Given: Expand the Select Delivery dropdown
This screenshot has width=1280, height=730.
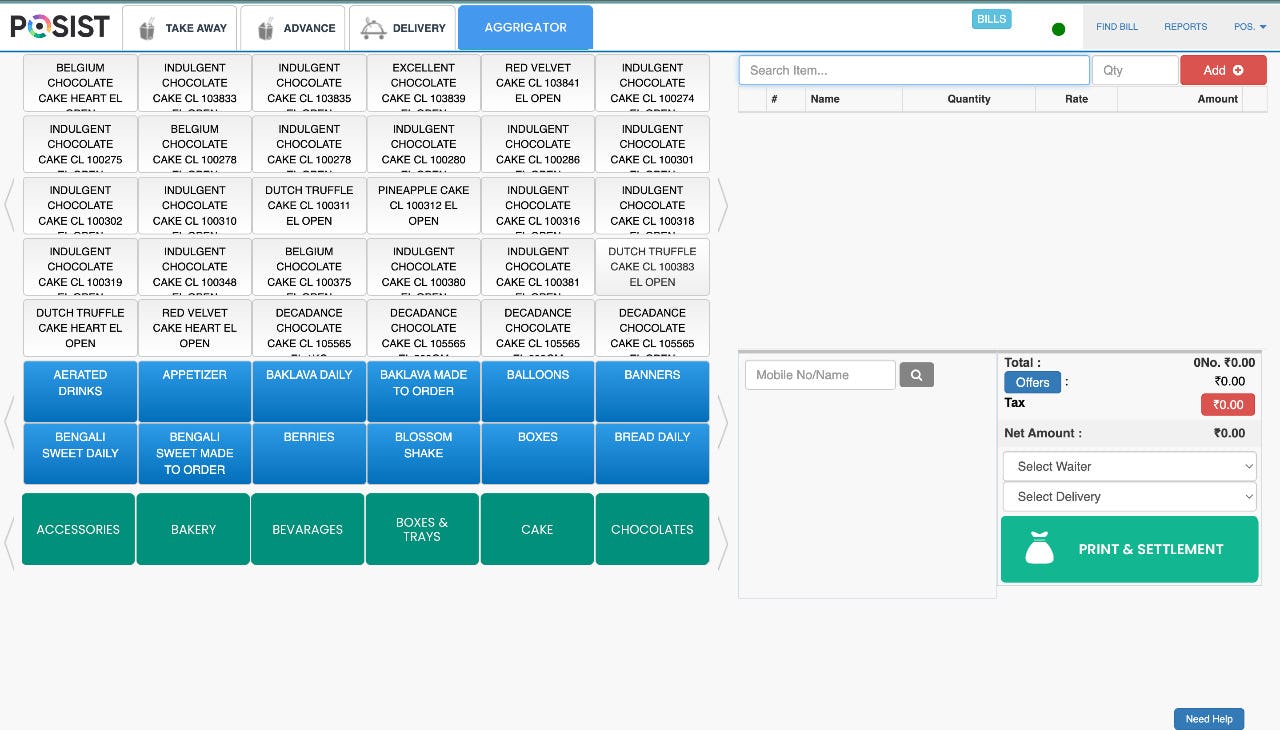Looking at the screenshot, I should (1130, 496).
